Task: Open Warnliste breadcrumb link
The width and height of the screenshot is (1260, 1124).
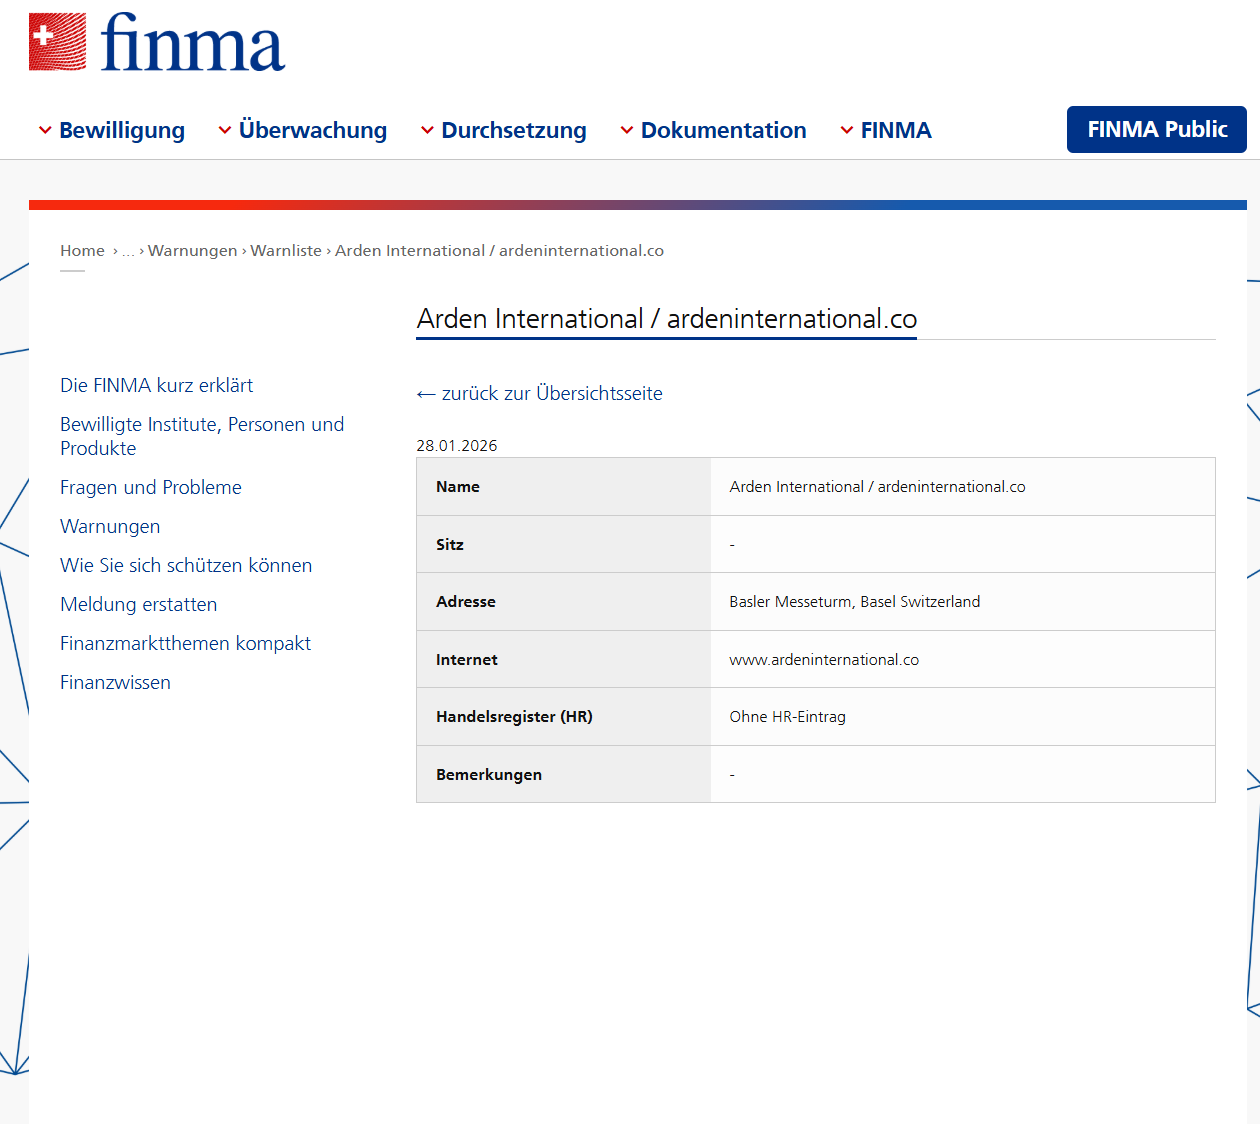Action: click(x=286, y=251)
